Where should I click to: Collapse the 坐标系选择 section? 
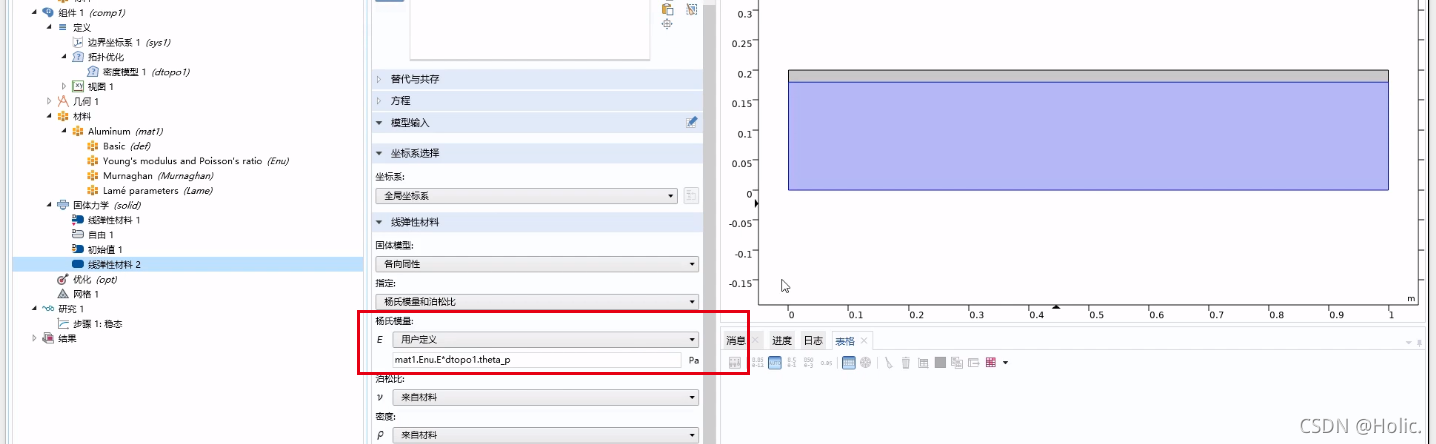tap(379, 153)
